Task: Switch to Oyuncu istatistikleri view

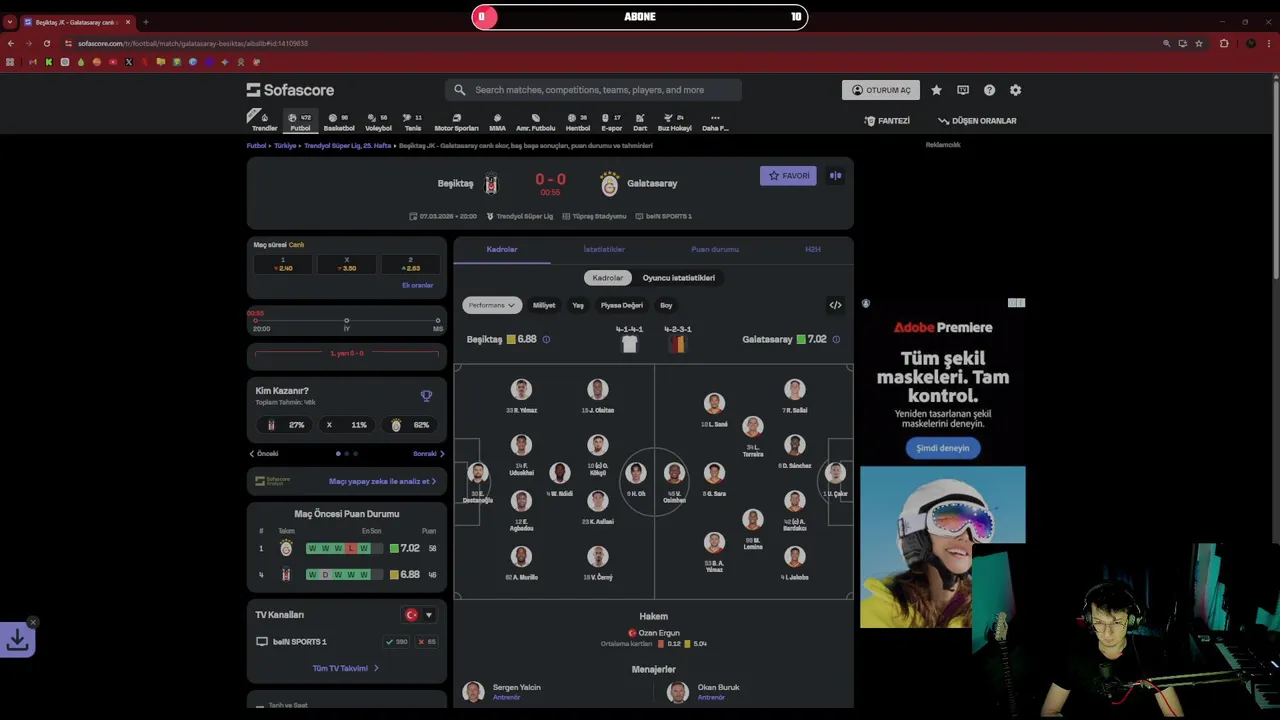Action: click(x=678, y=278)
